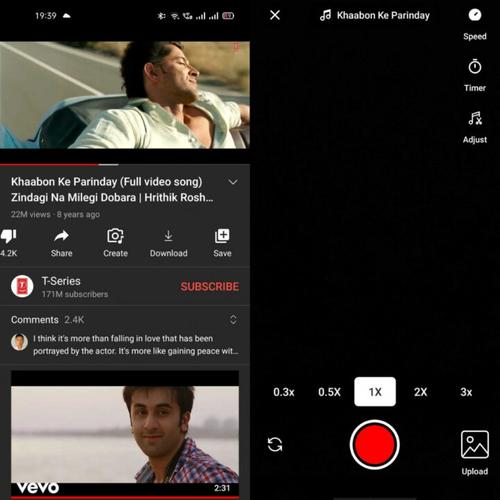
Task: Tap the Share arrow icon
Action: pyautogui.click(x=61, y=236)
